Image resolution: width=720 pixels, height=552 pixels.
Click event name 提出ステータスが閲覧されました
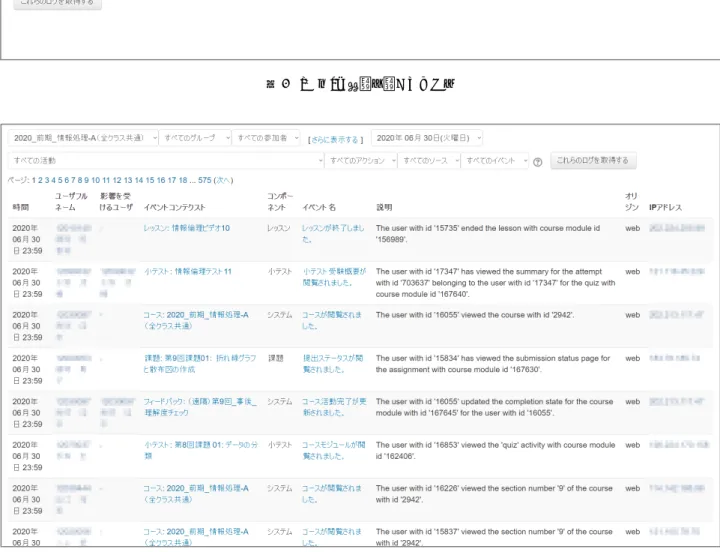click(333, 364)
